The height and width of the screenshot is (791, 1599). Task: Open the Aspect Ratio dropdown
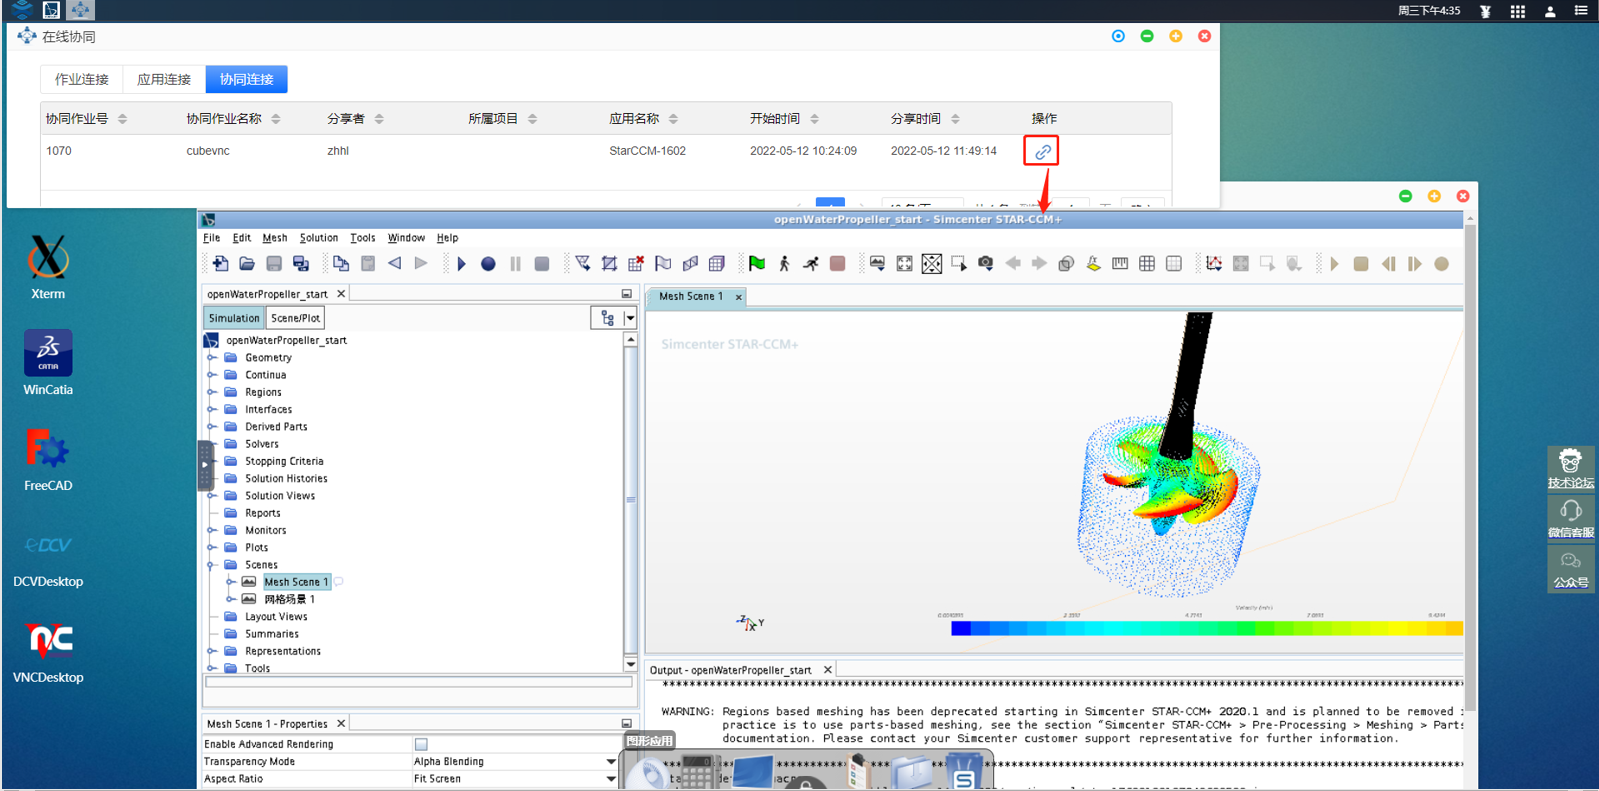tap(611, 779)
